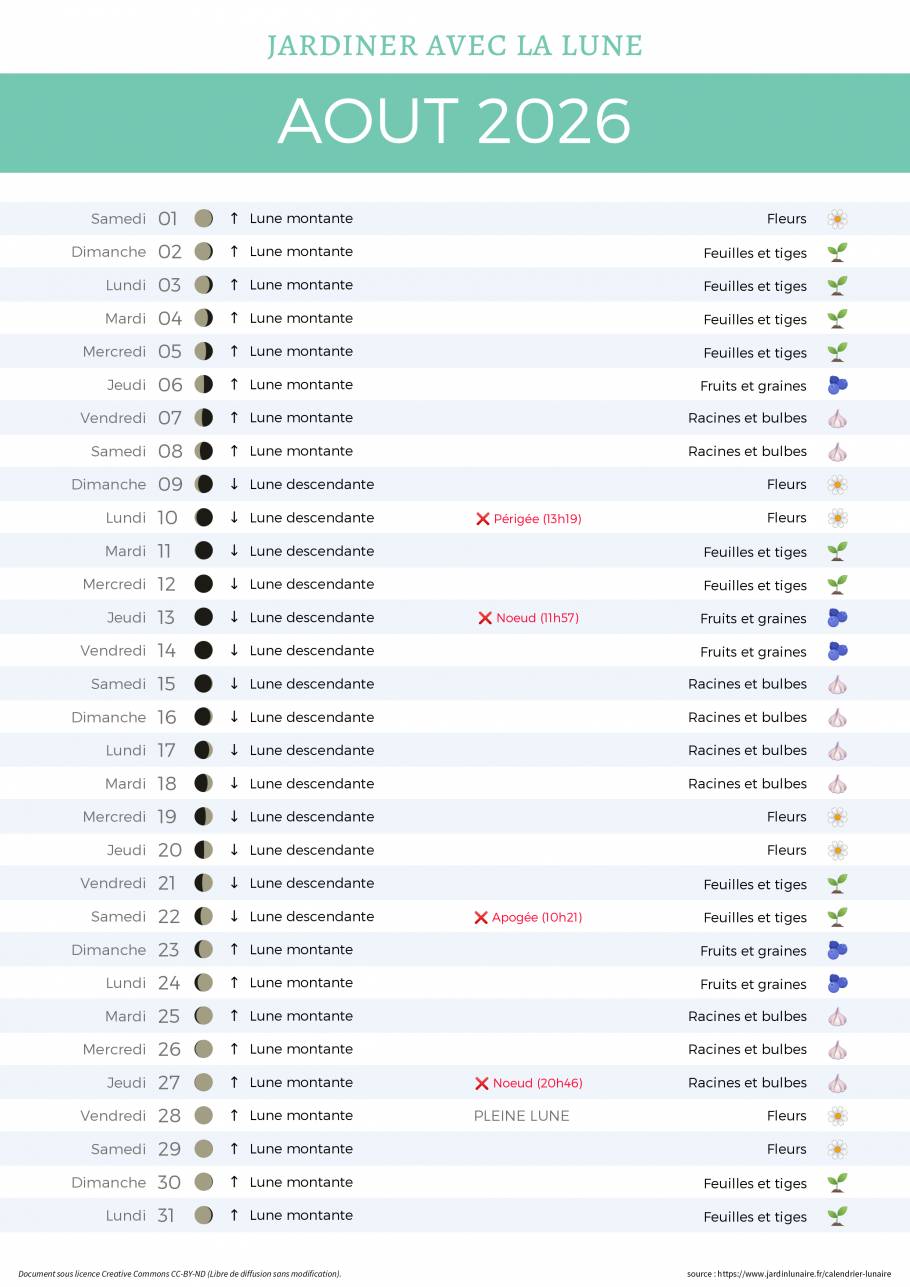Click the leaf sprout icon on Dimanche 02
This screenshot has width=910, height=1287.
click(x=837, y=252)
